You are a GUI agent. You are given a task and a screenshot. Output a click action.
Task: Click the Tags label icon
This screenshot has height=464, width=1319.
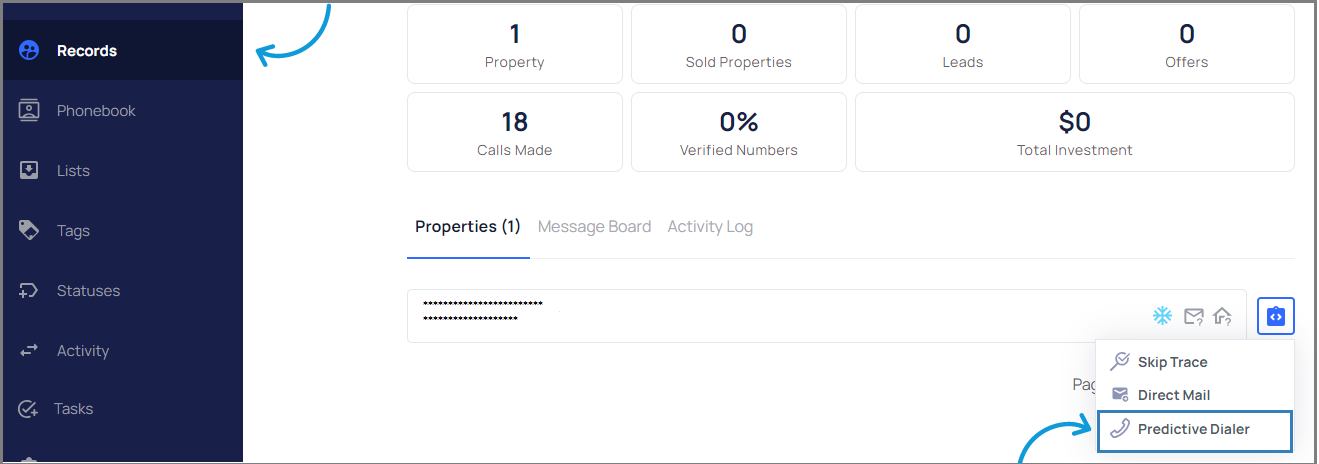29,231
